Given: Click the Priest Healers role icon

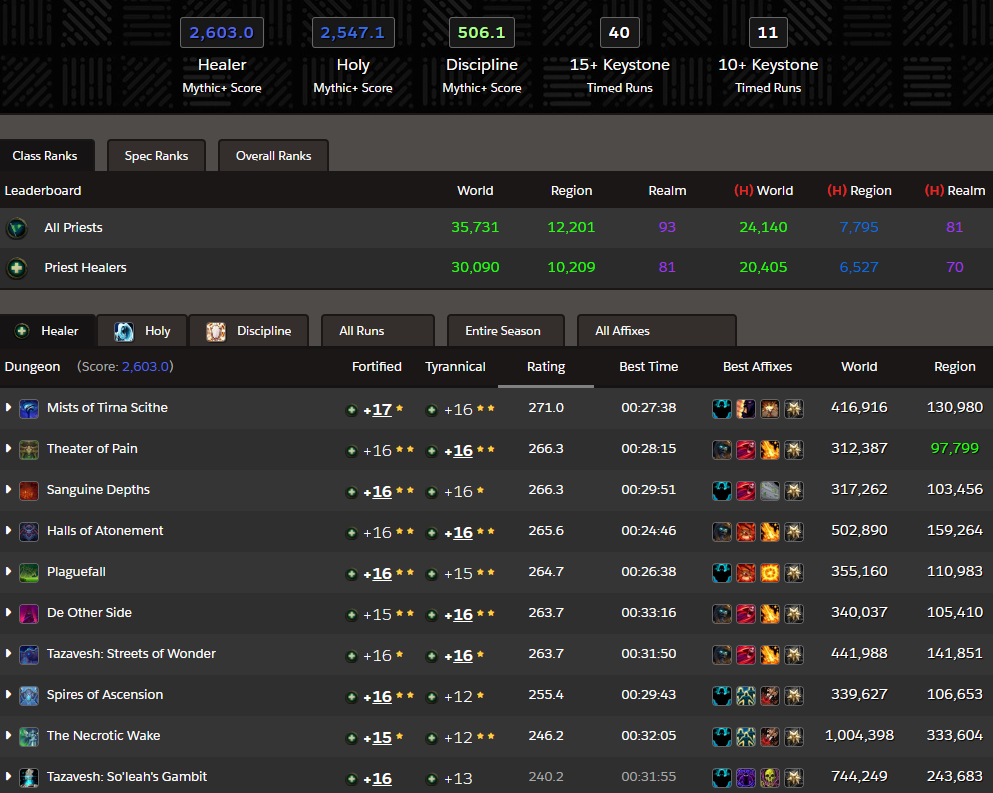Looking at the screenshot, I should [17, 268].
